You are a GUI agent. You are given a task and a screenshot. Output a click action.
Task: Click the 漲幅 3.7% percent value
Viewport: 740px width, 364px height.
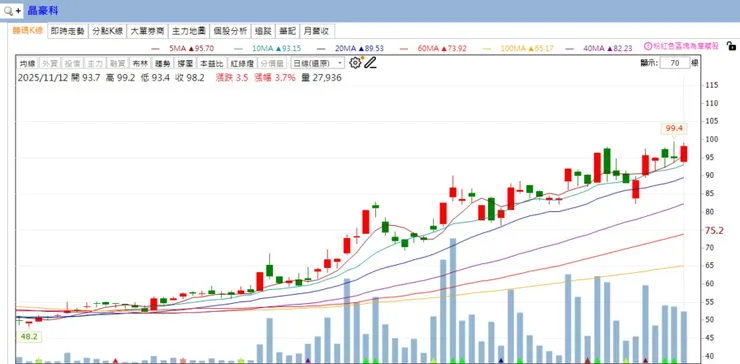(275, 78)
